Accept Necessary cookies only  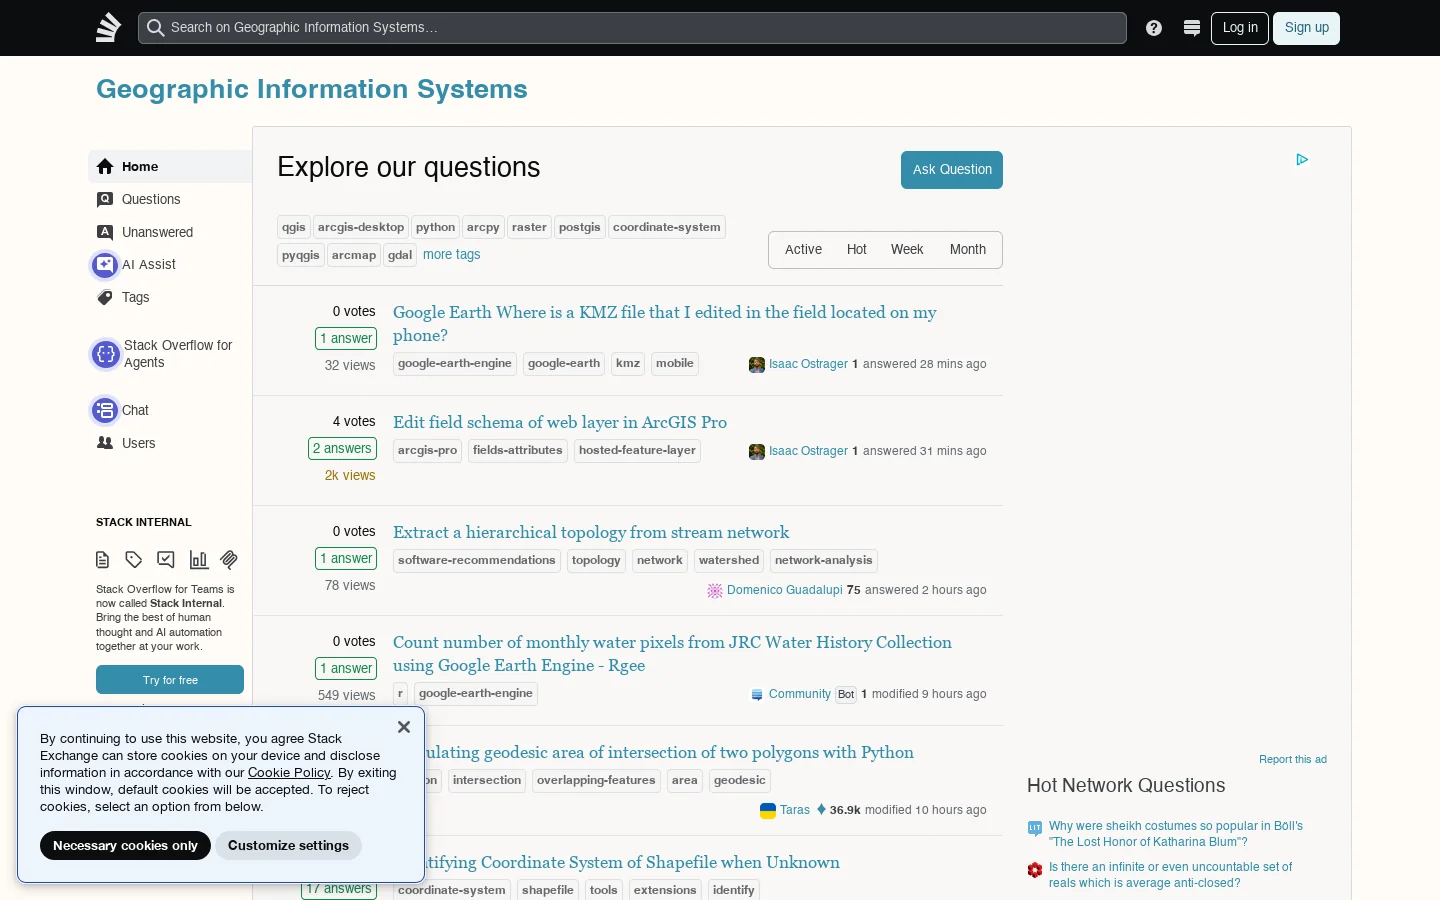(x=126, y=846)
